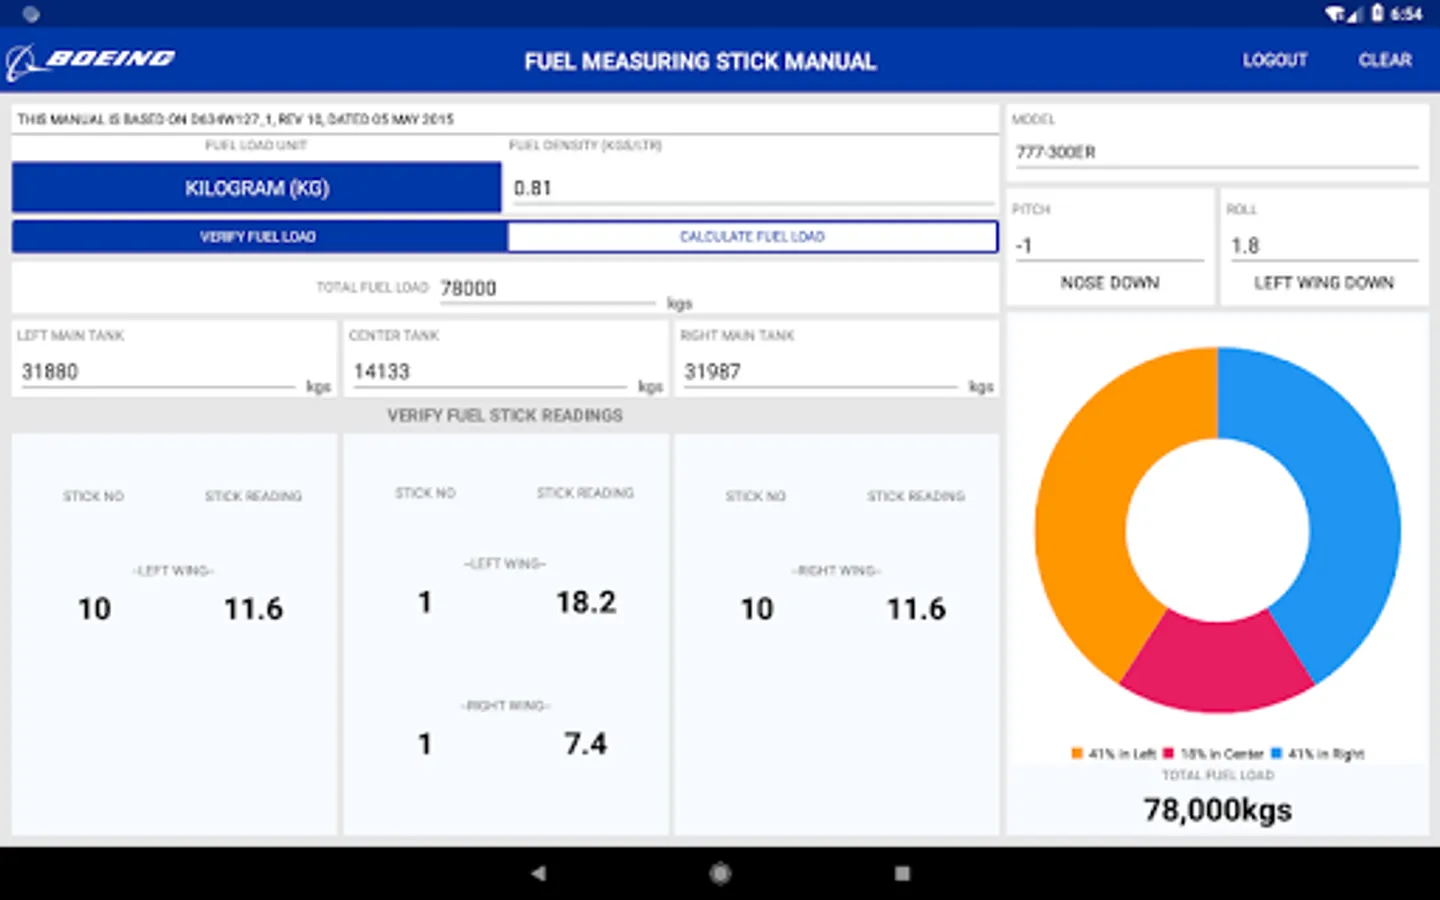Screen dimensions: 1440x900
Task: Click the left main tank field 31880
Action: pos(158,372)
